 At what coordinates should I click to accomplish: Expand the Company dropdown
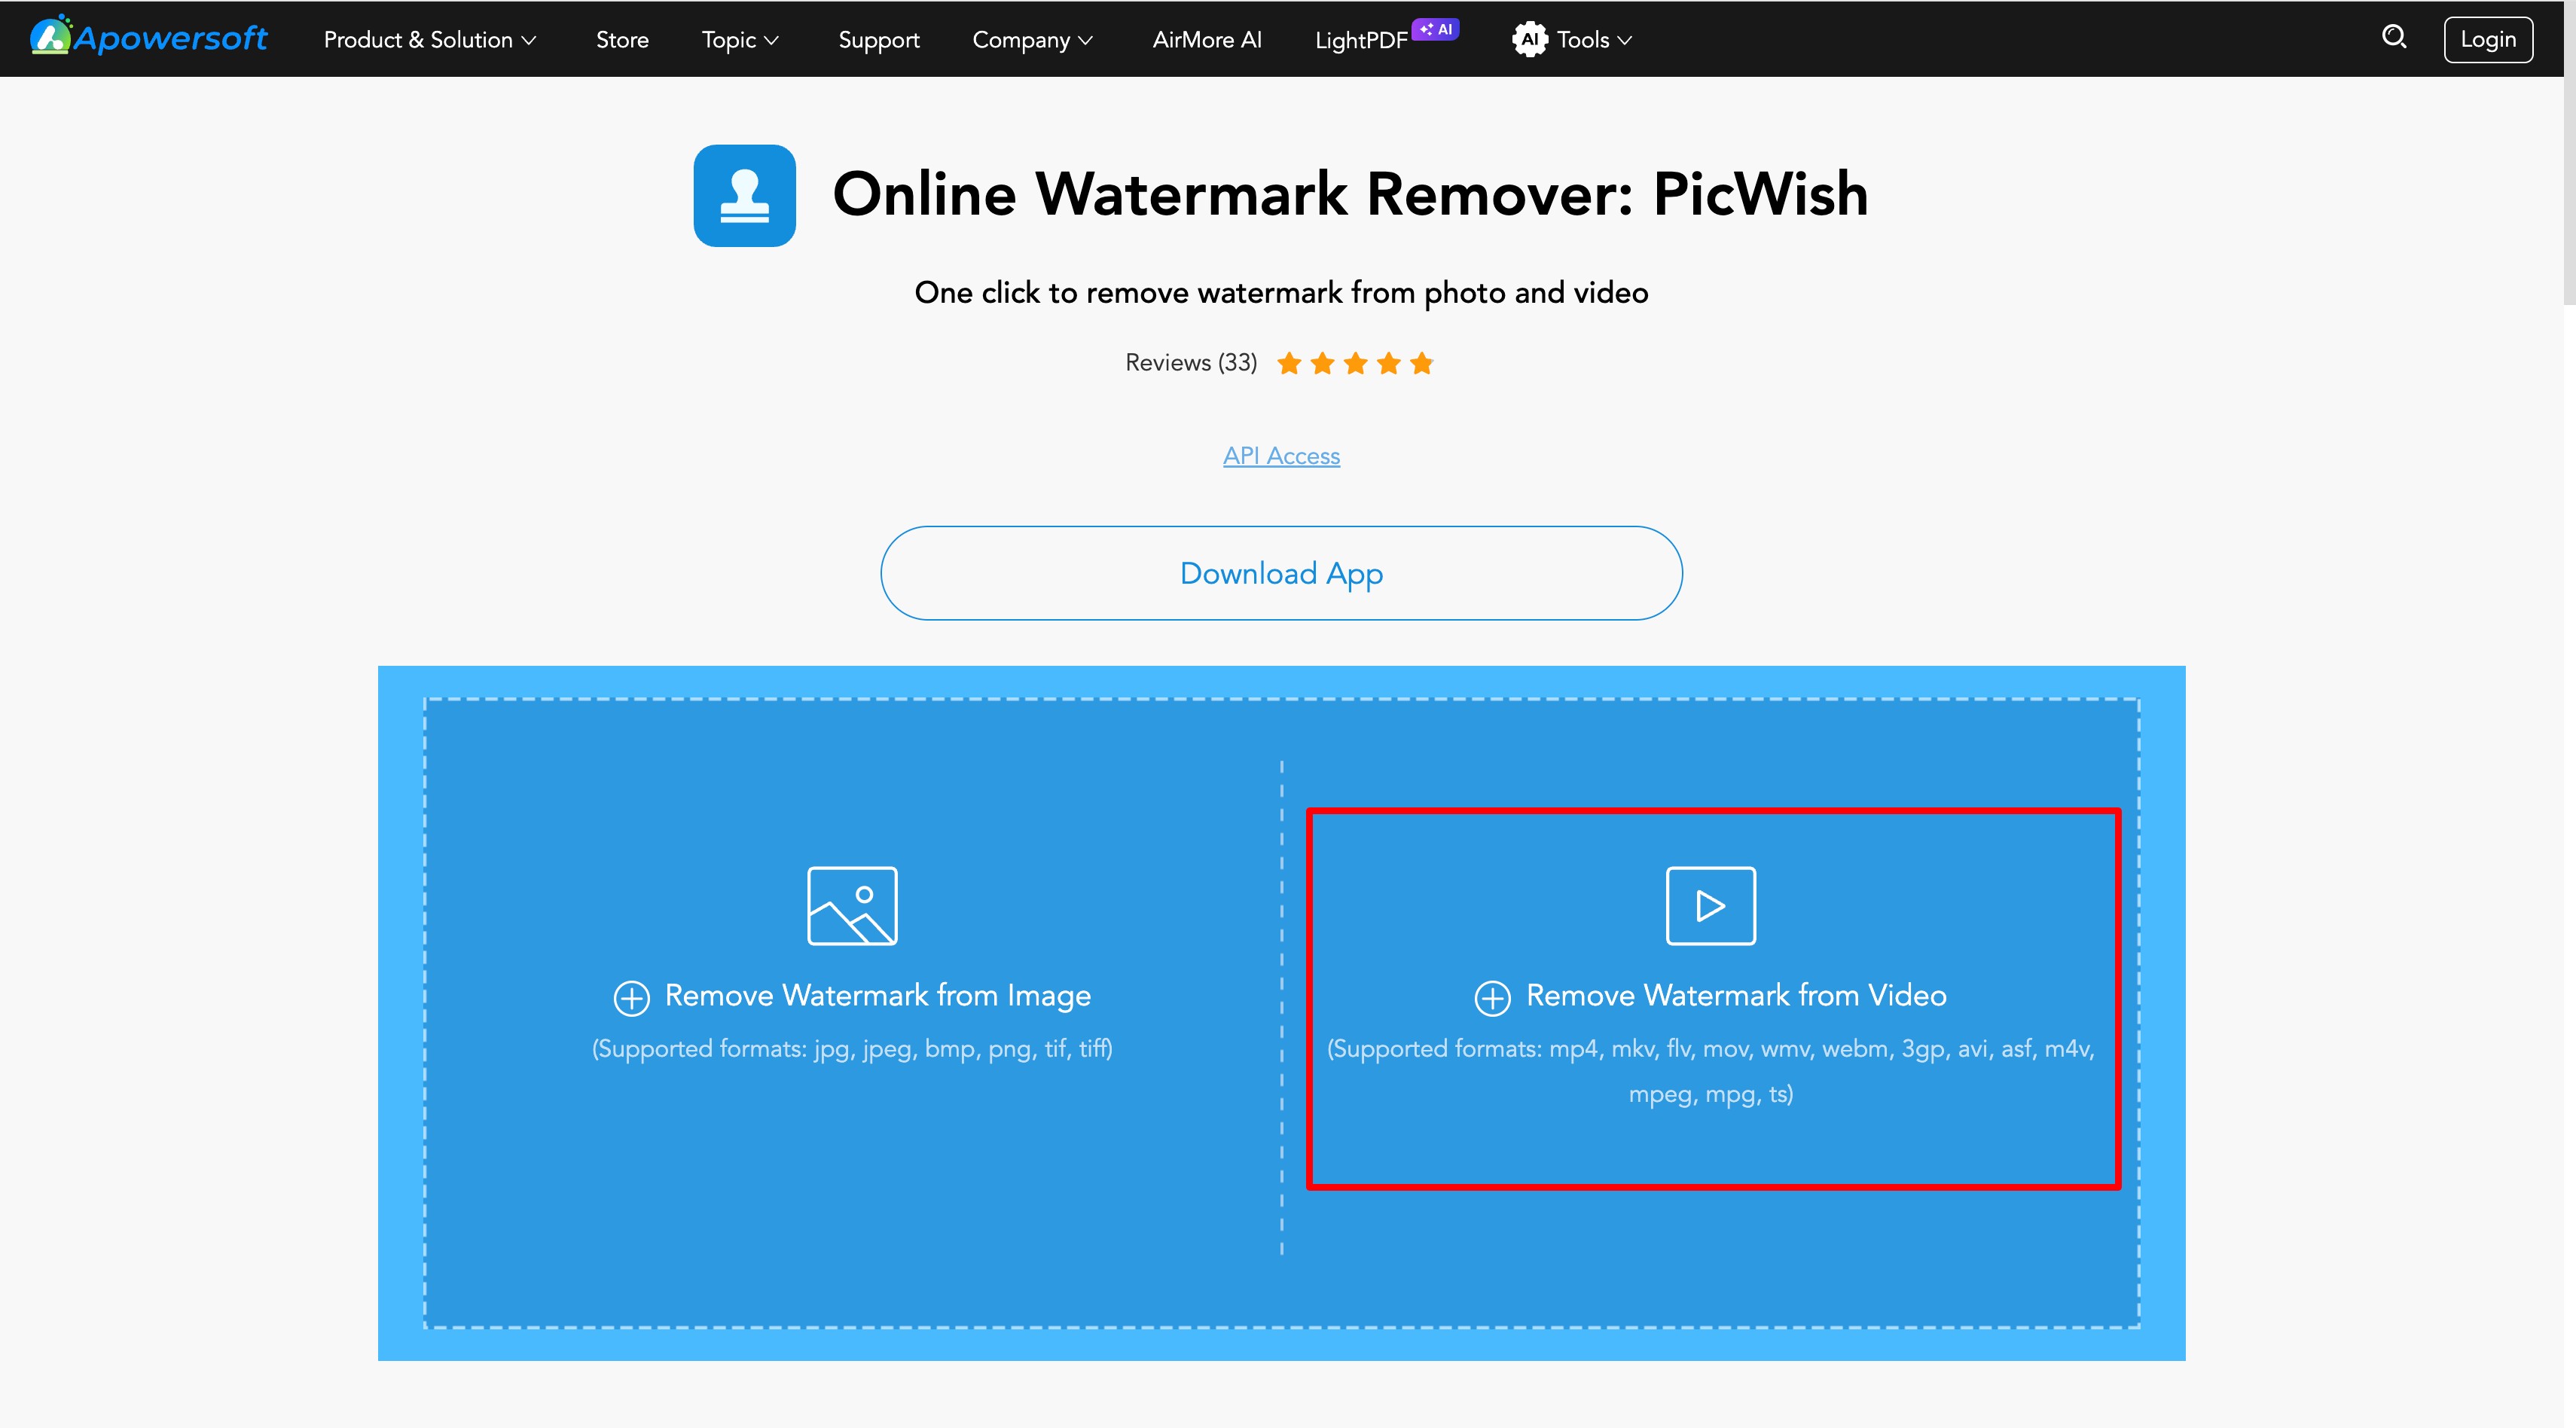1033,40
